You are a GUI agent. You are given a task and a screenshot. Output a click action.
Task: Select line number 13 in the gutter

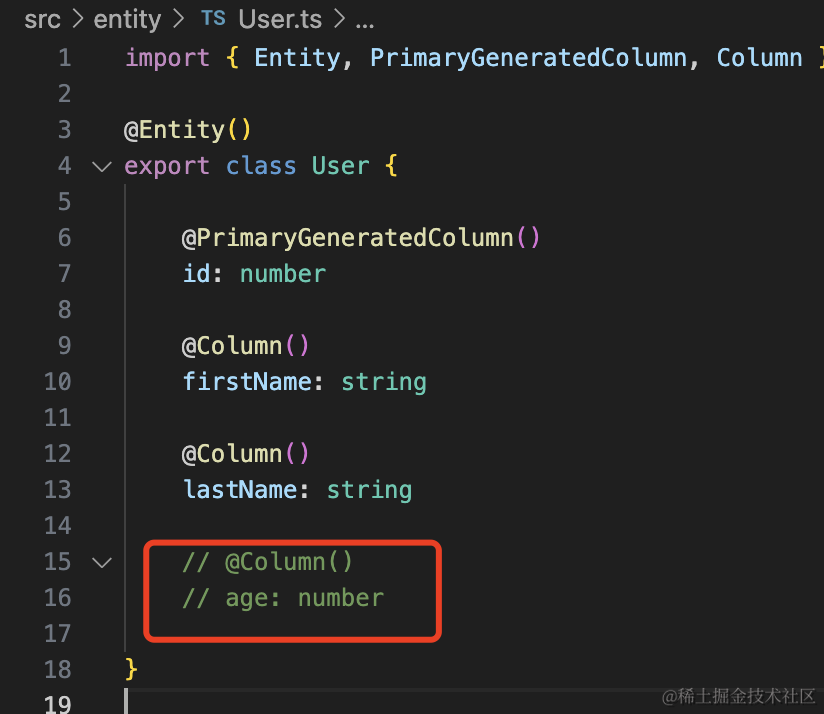click(58, 490)
